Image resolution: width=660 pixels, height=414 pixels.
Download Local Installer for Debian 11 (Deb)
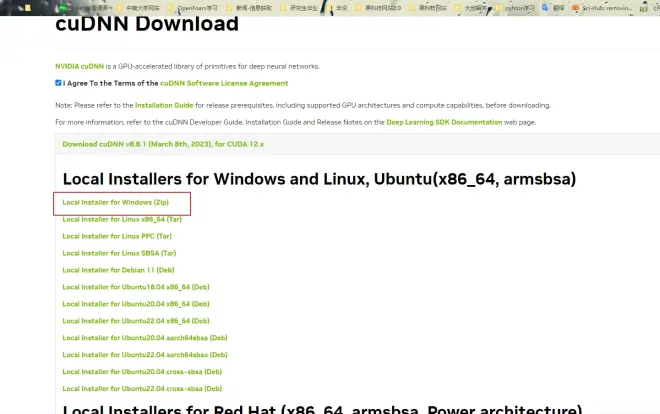[118, 270]
